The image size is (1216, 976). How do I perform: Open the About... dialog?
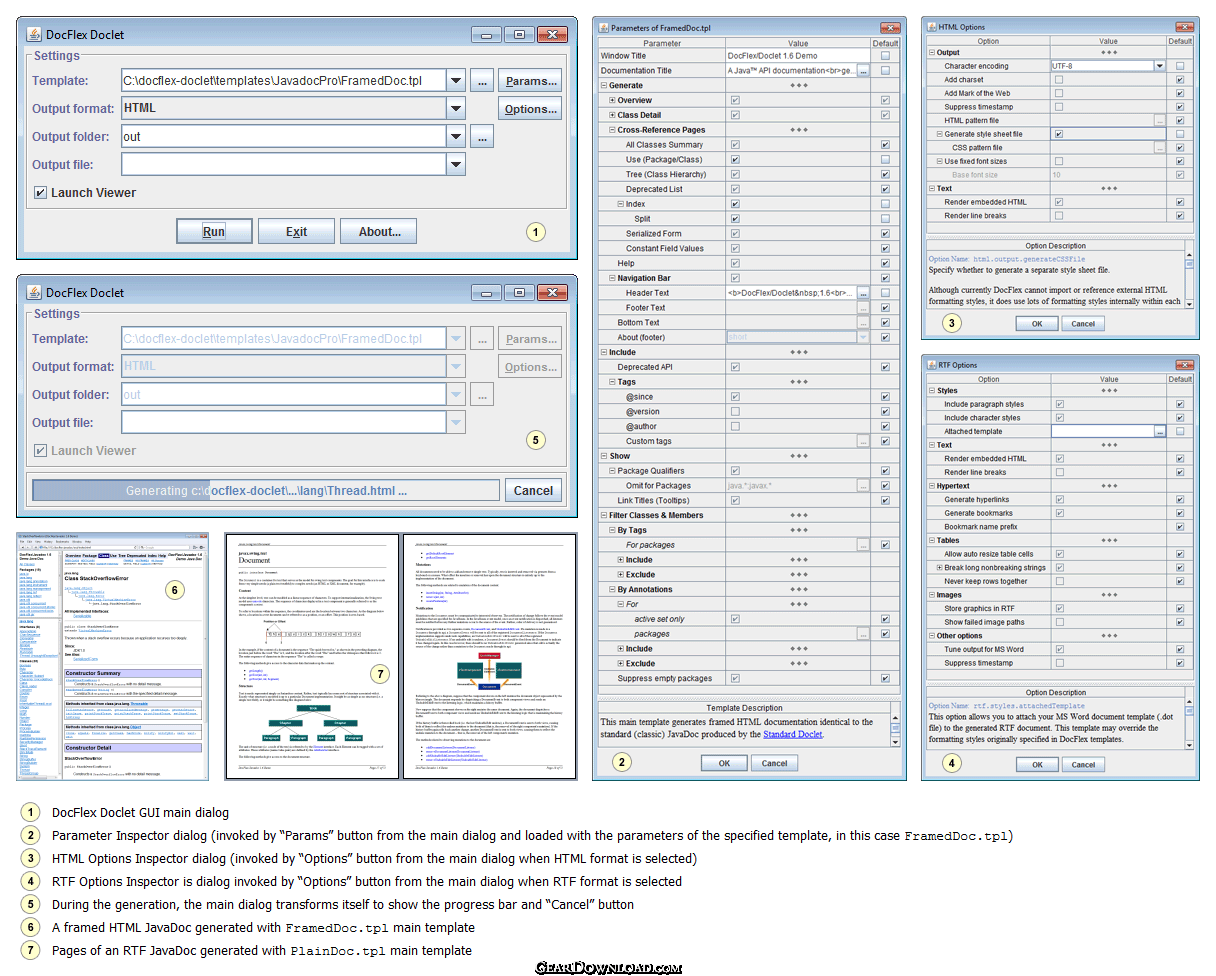[379, 231]
